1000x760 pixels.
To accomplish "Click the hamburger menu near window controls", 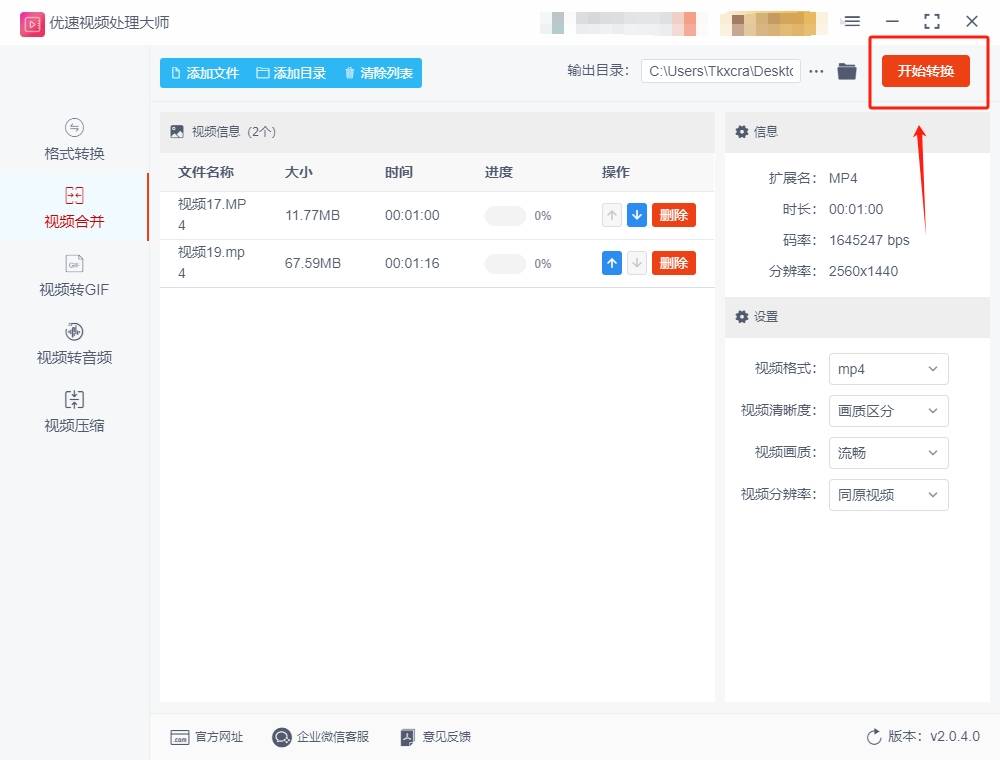I will (852, 20).
